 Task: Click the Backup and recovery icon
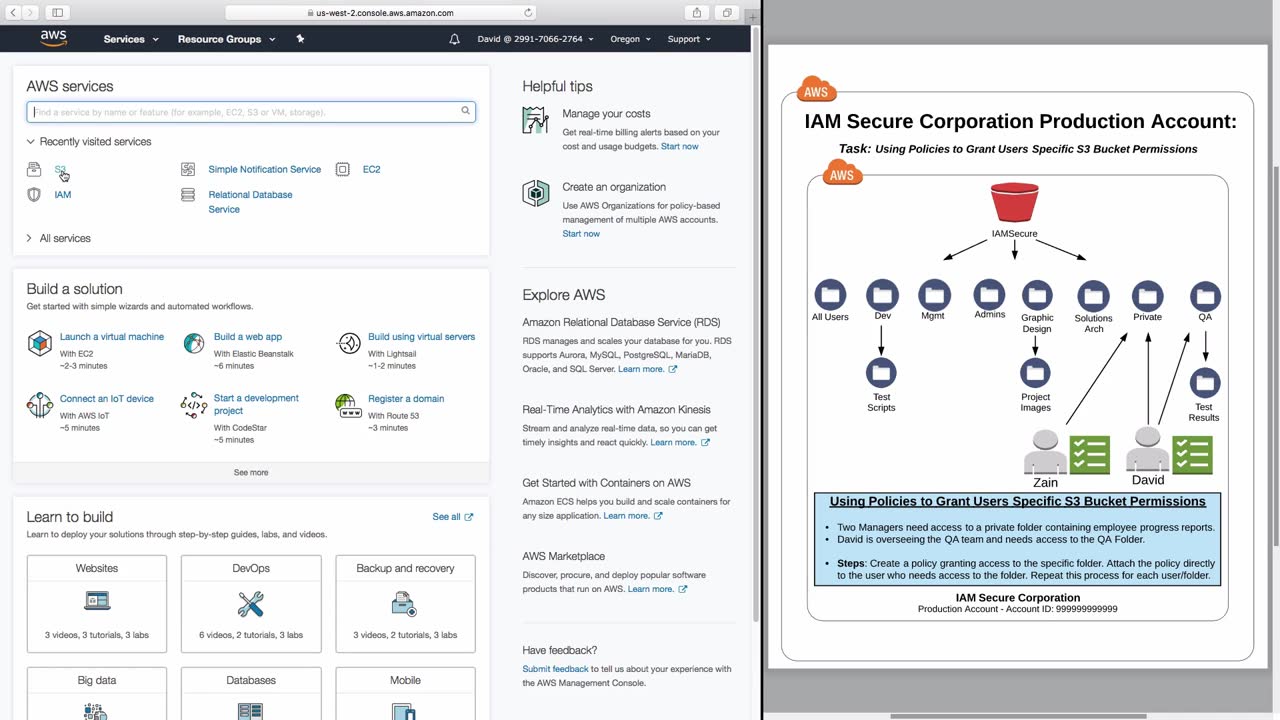click(x=405, y=603)
